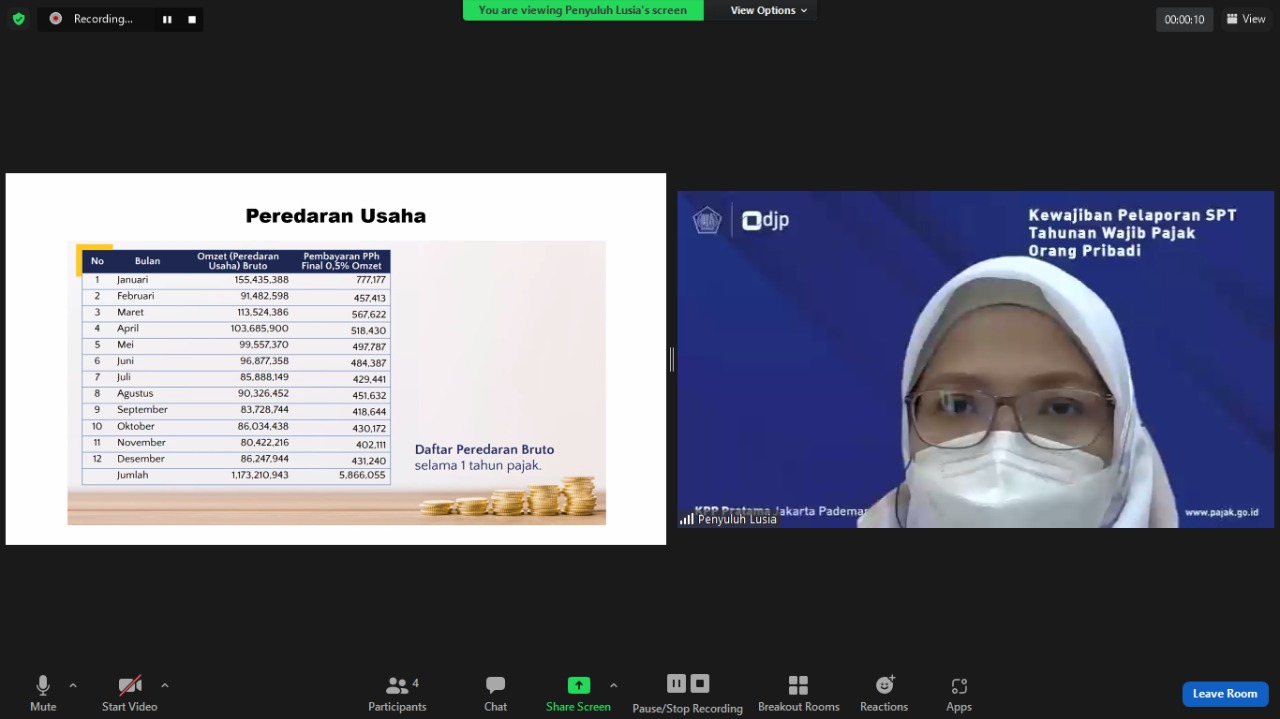The height and width of the screenshot is (719, 1280).
Task: Click the green Share Screen icon
Action: (x=578, y=686)
